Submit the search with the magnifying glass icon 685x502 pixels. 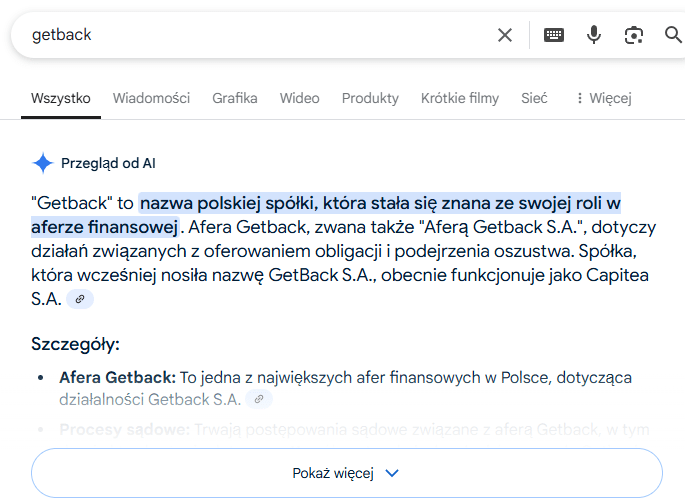[x=673, y=35]
